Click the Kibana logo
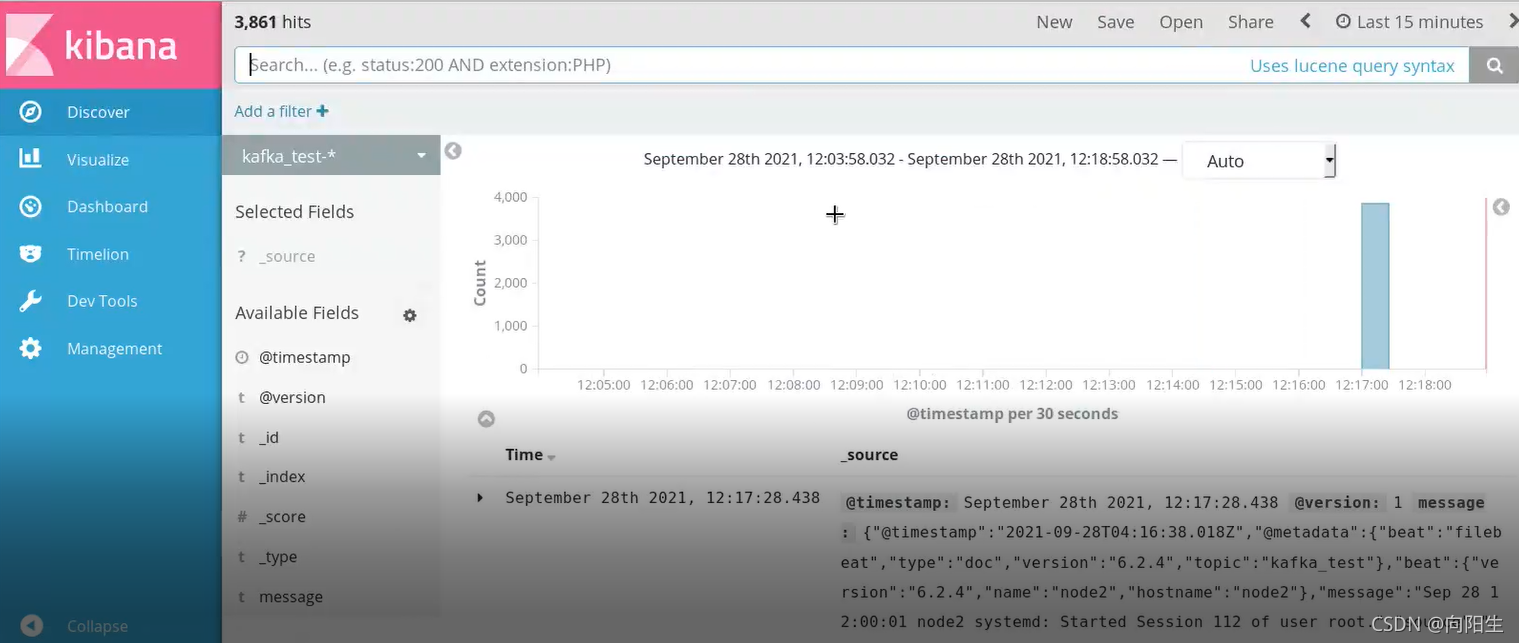Screen dimensions: 1519x643 click(x=110, y=44)
